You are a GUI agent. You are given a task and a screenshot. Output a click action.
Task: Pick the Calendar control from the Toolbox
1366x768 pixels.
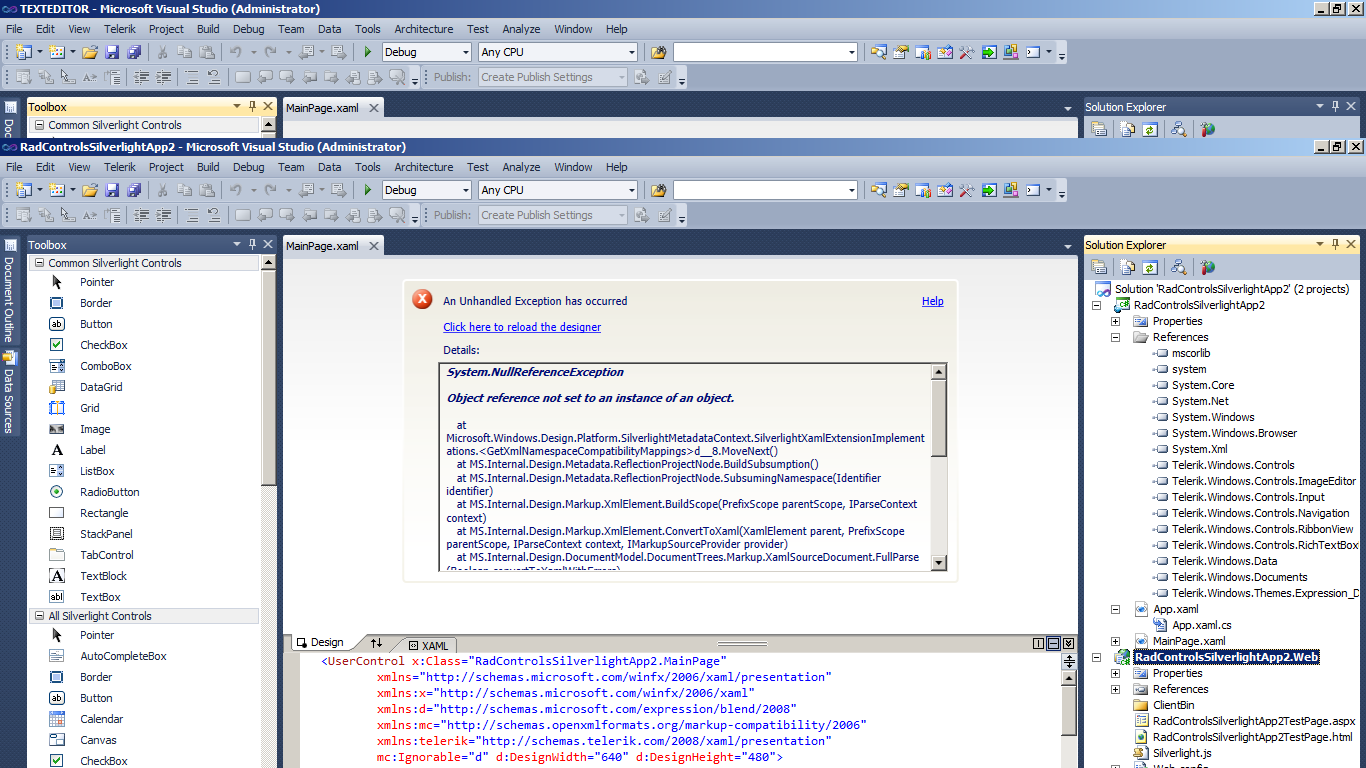click(101, 719)
